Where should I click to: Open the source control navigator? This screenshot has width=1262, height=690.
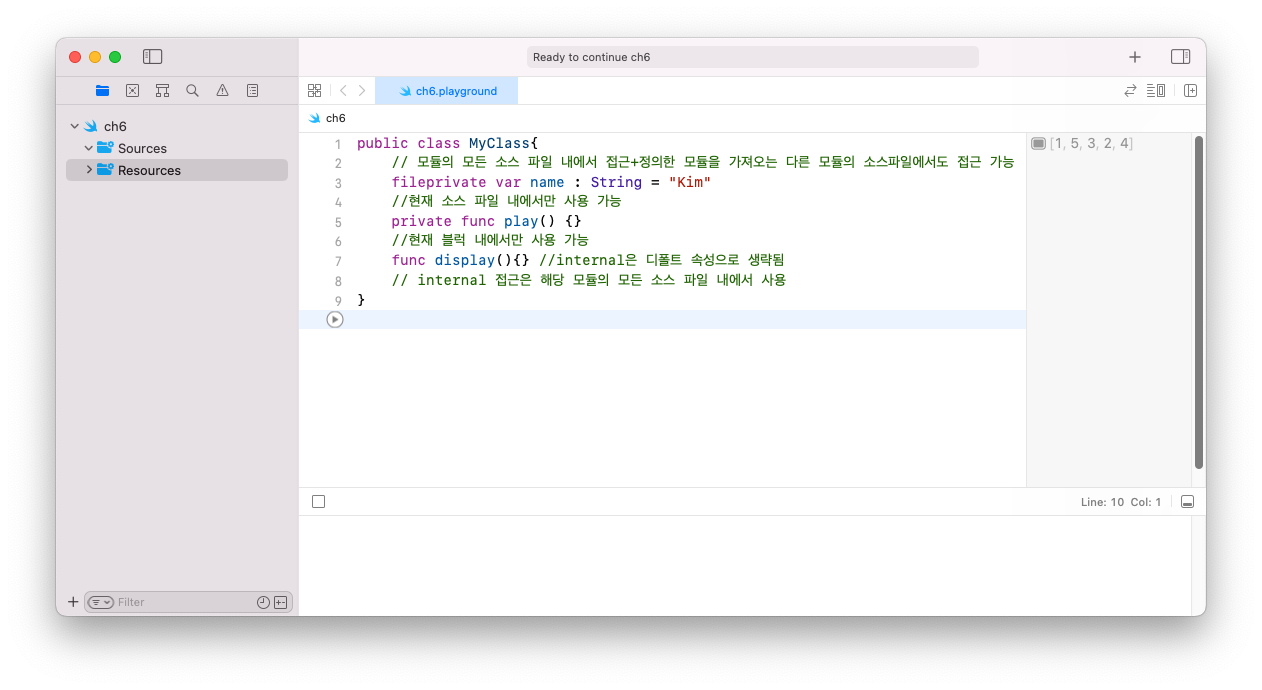click(x=132, y=90)
